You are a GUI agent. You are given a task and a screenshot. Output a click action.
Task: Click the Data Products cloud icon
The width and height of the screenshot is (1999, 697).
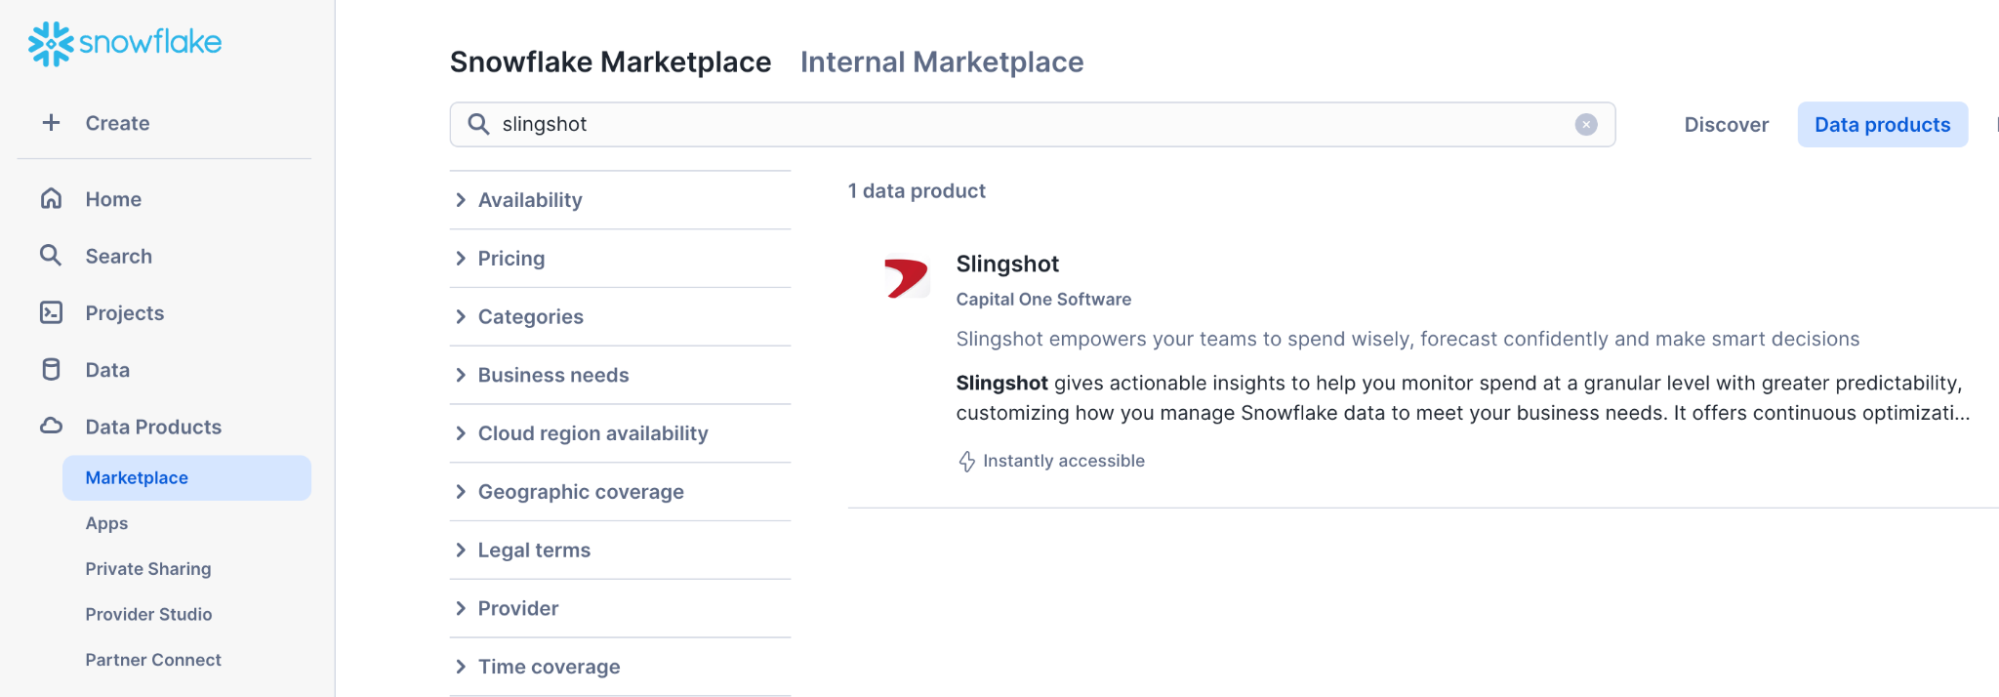51,427
